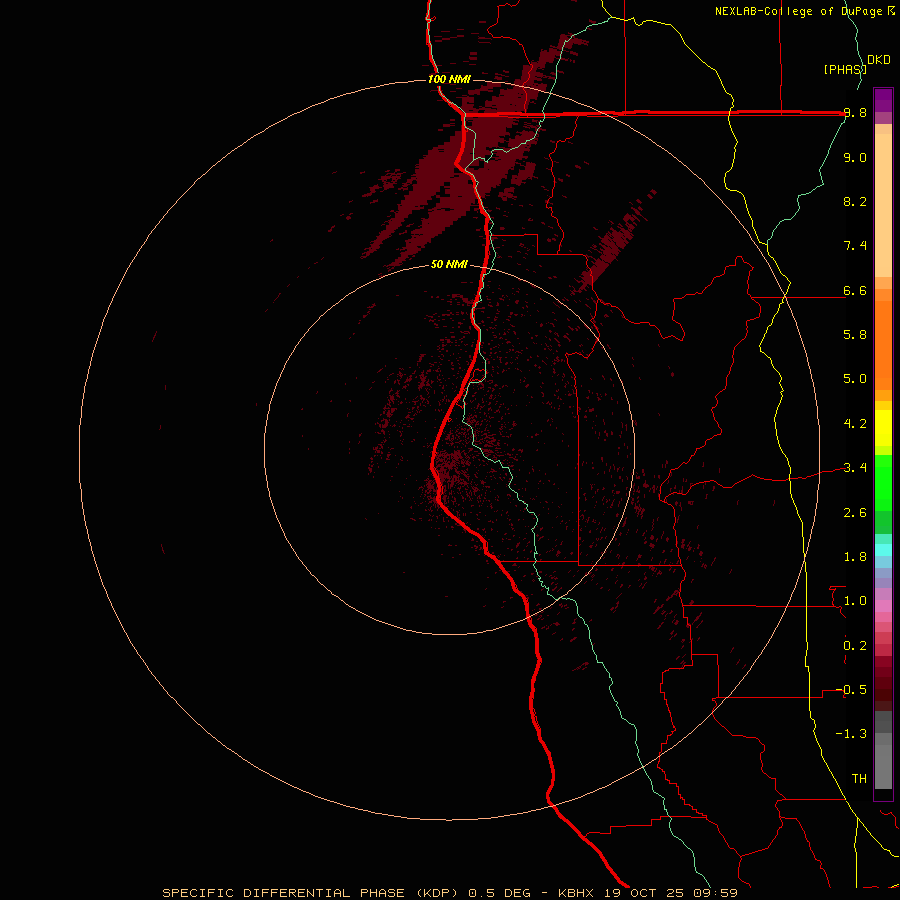Click the [PHAS] label above the color scale

pos(845,69)
